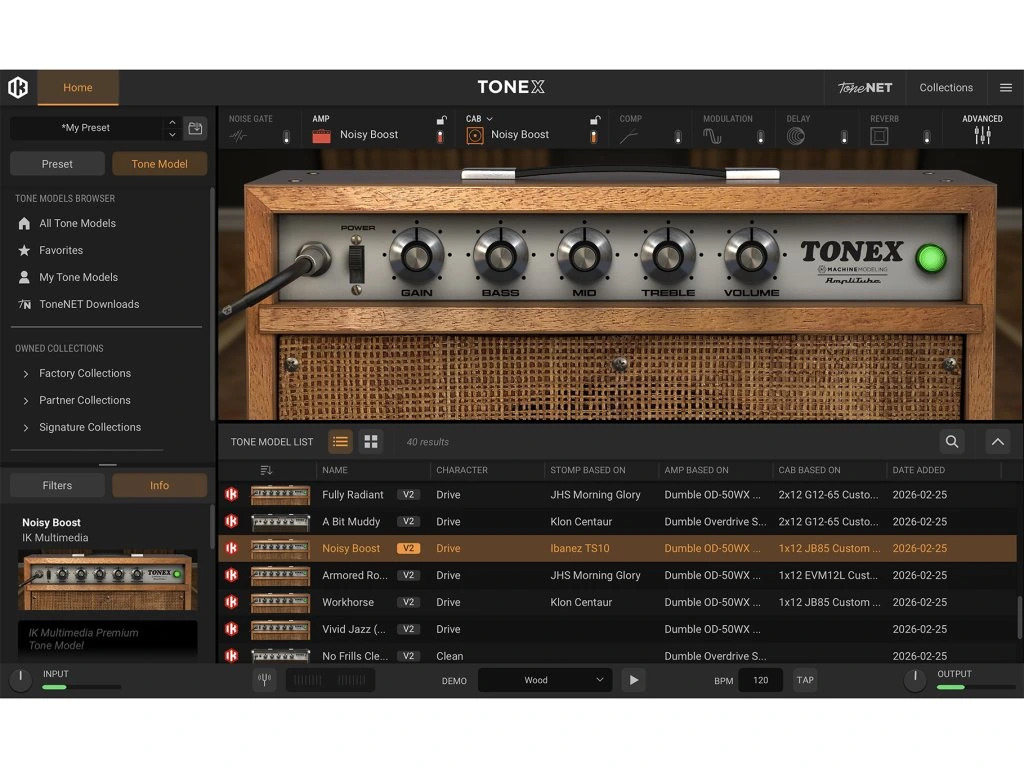
Task: Switch Tone Model List to grid view
Action: (x=371, y=441)
